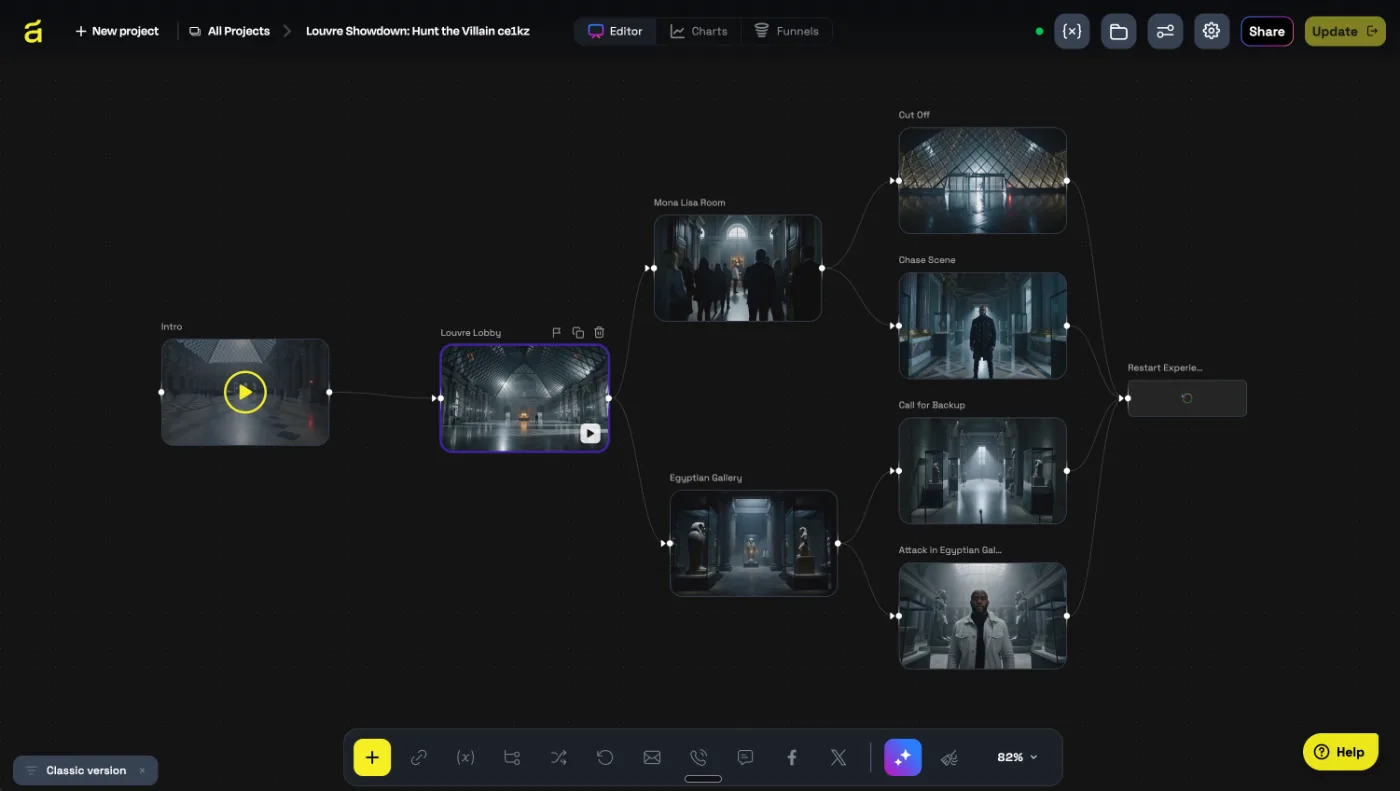
Task: Click the broom clean-up layout icon
Action: pyautogui.click(x=949, y=757)
